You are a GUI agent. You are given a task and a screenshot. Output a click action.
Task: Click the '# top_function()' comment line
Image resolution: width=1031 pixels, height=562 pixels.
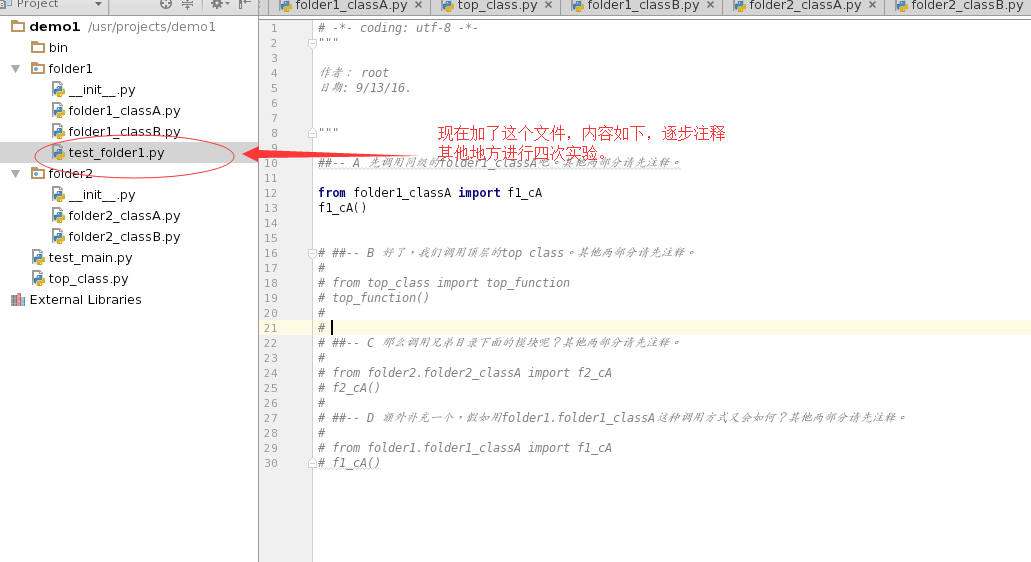[x=373, y=298]
